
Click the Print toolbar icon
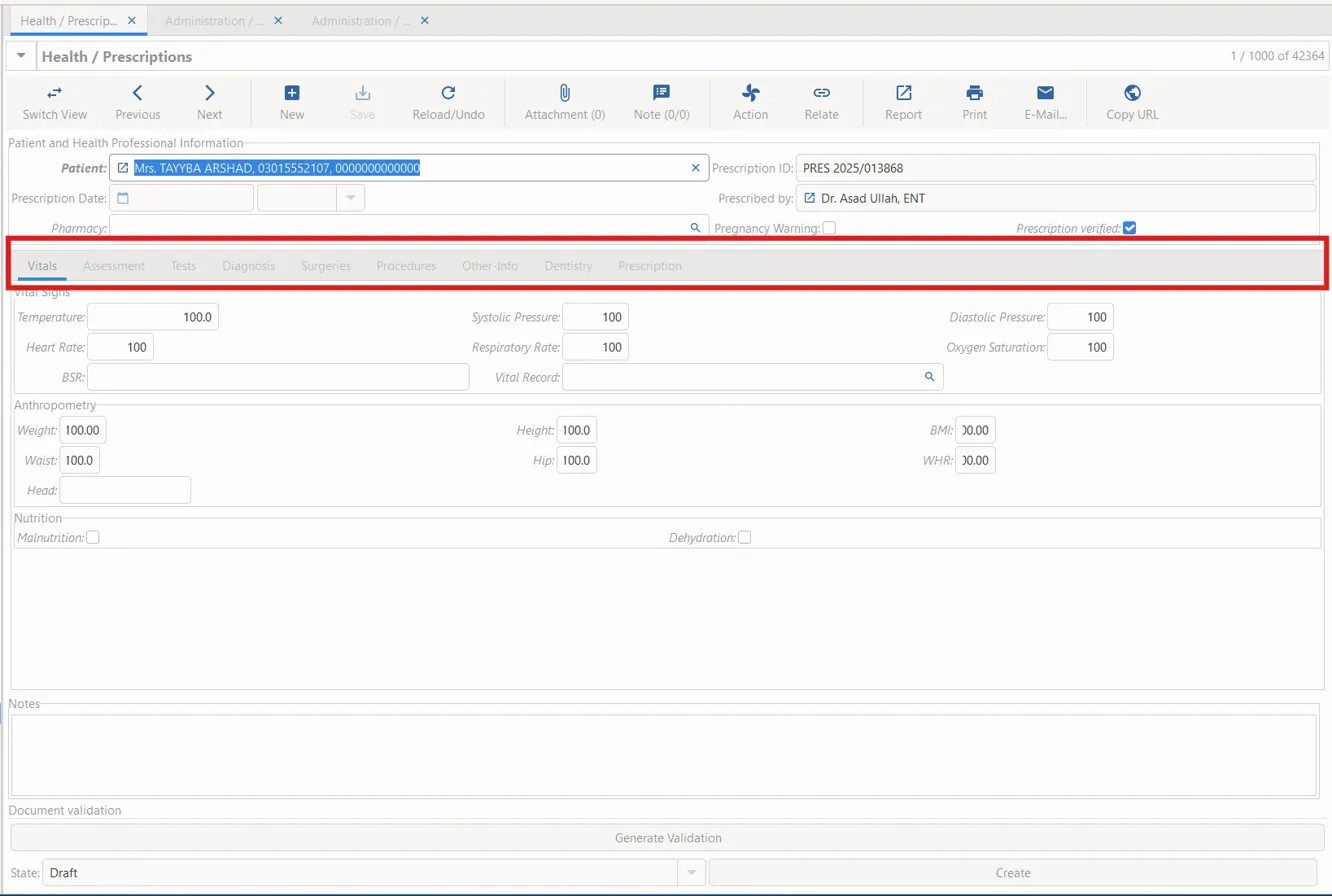pyautogui.click(x=974, y=94)
